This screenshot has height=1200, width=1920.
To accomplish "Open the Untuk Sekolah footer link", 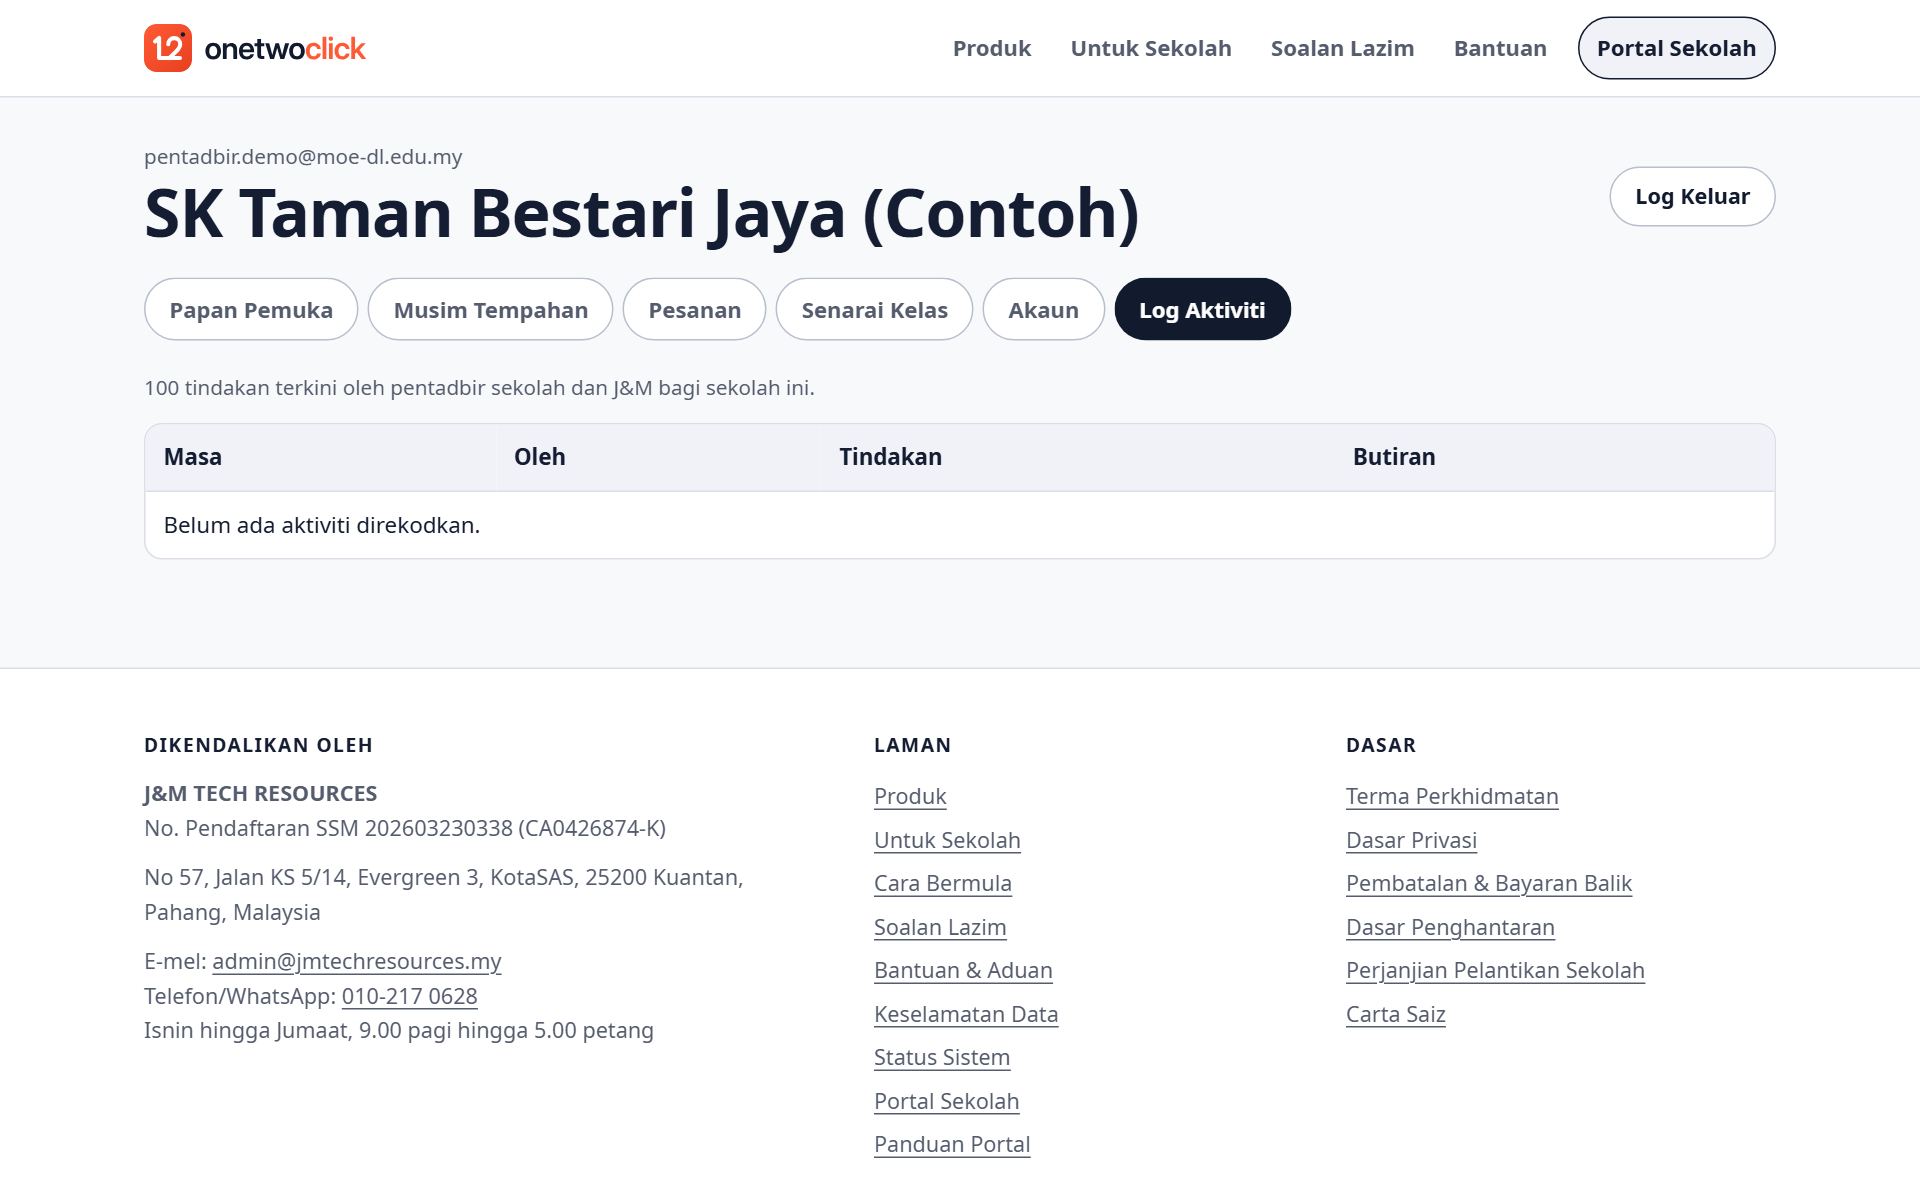I will (x=947, y=840).
